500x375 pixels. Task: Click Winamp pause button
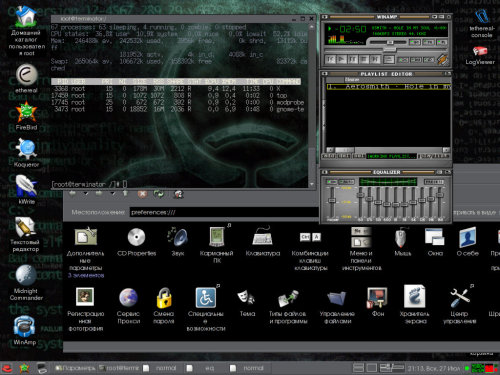point(352,59)
